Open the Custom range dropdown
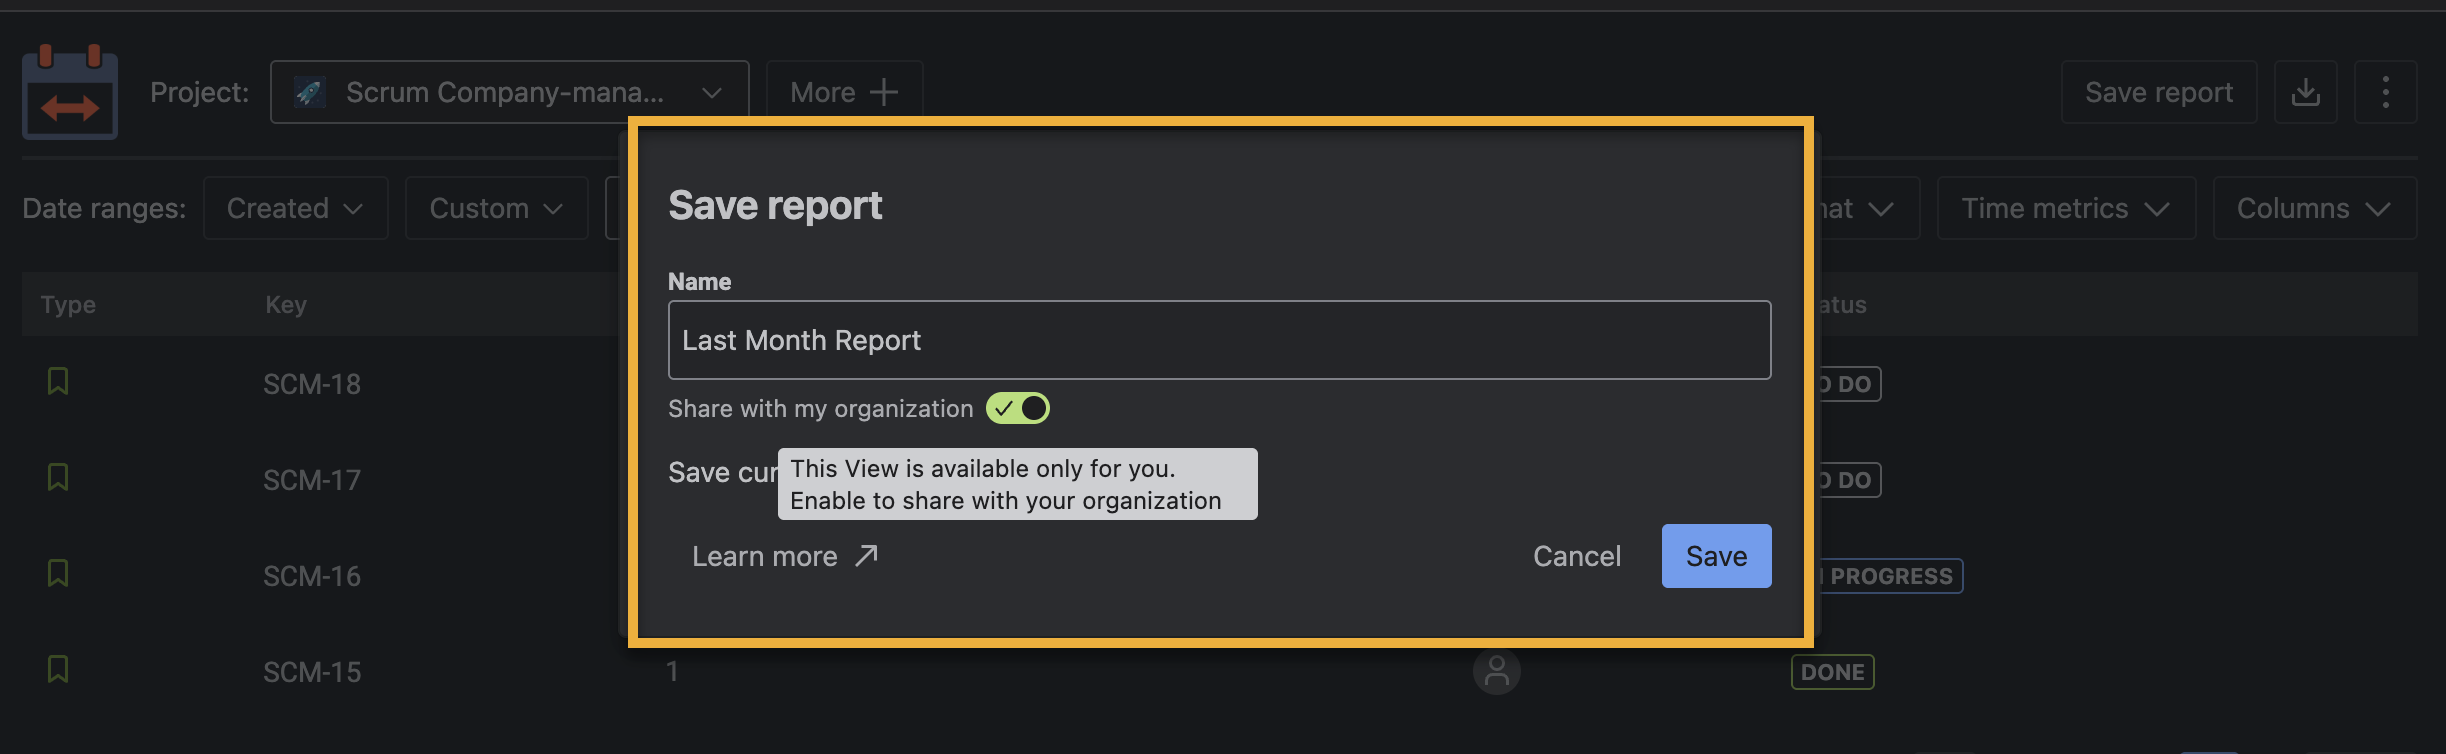Screen dimensions: 2446x754 (x=496, y=208)
